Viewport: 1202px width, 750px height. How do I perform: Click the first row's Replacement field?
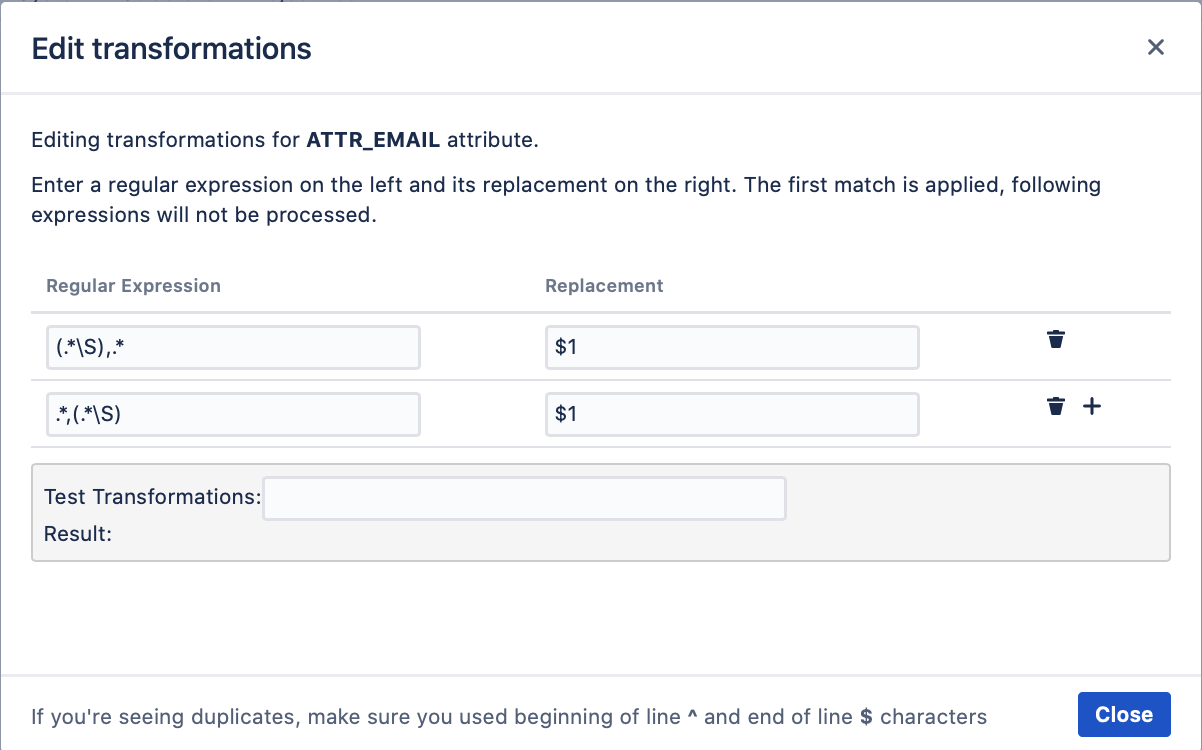(731, 348)
